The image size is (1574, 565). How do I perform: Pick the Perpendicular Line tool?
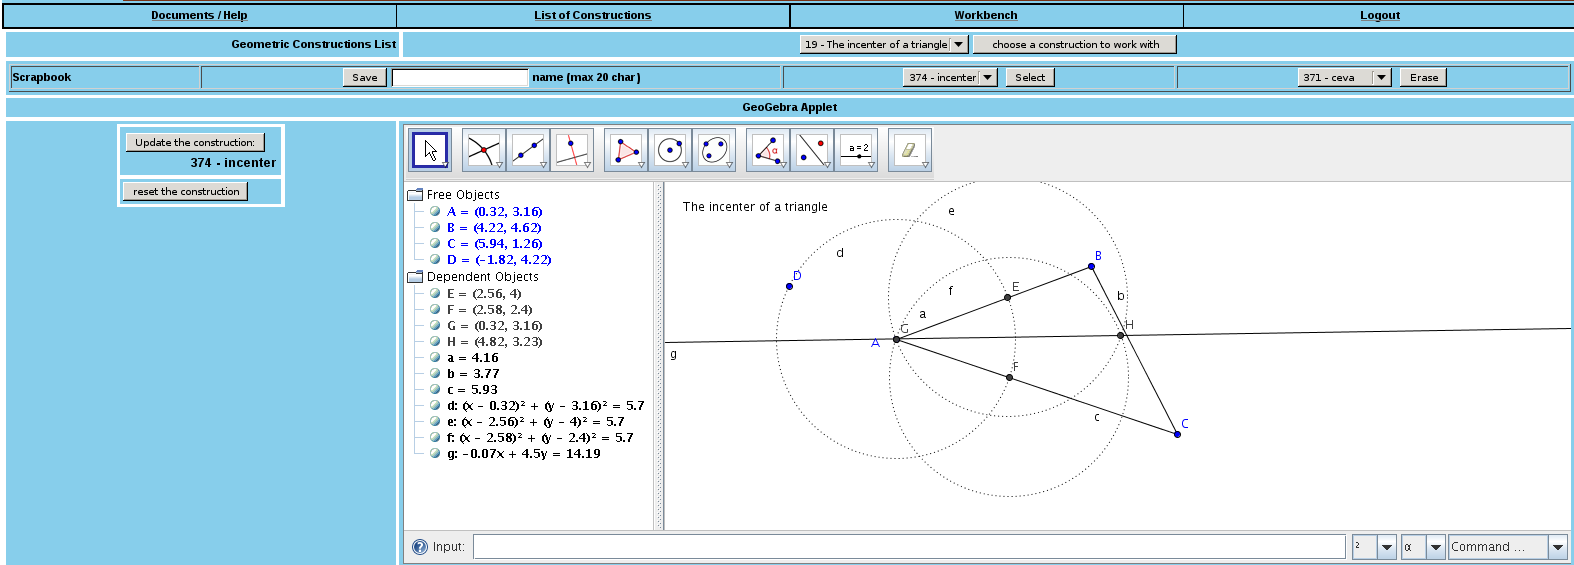(571, 150)
